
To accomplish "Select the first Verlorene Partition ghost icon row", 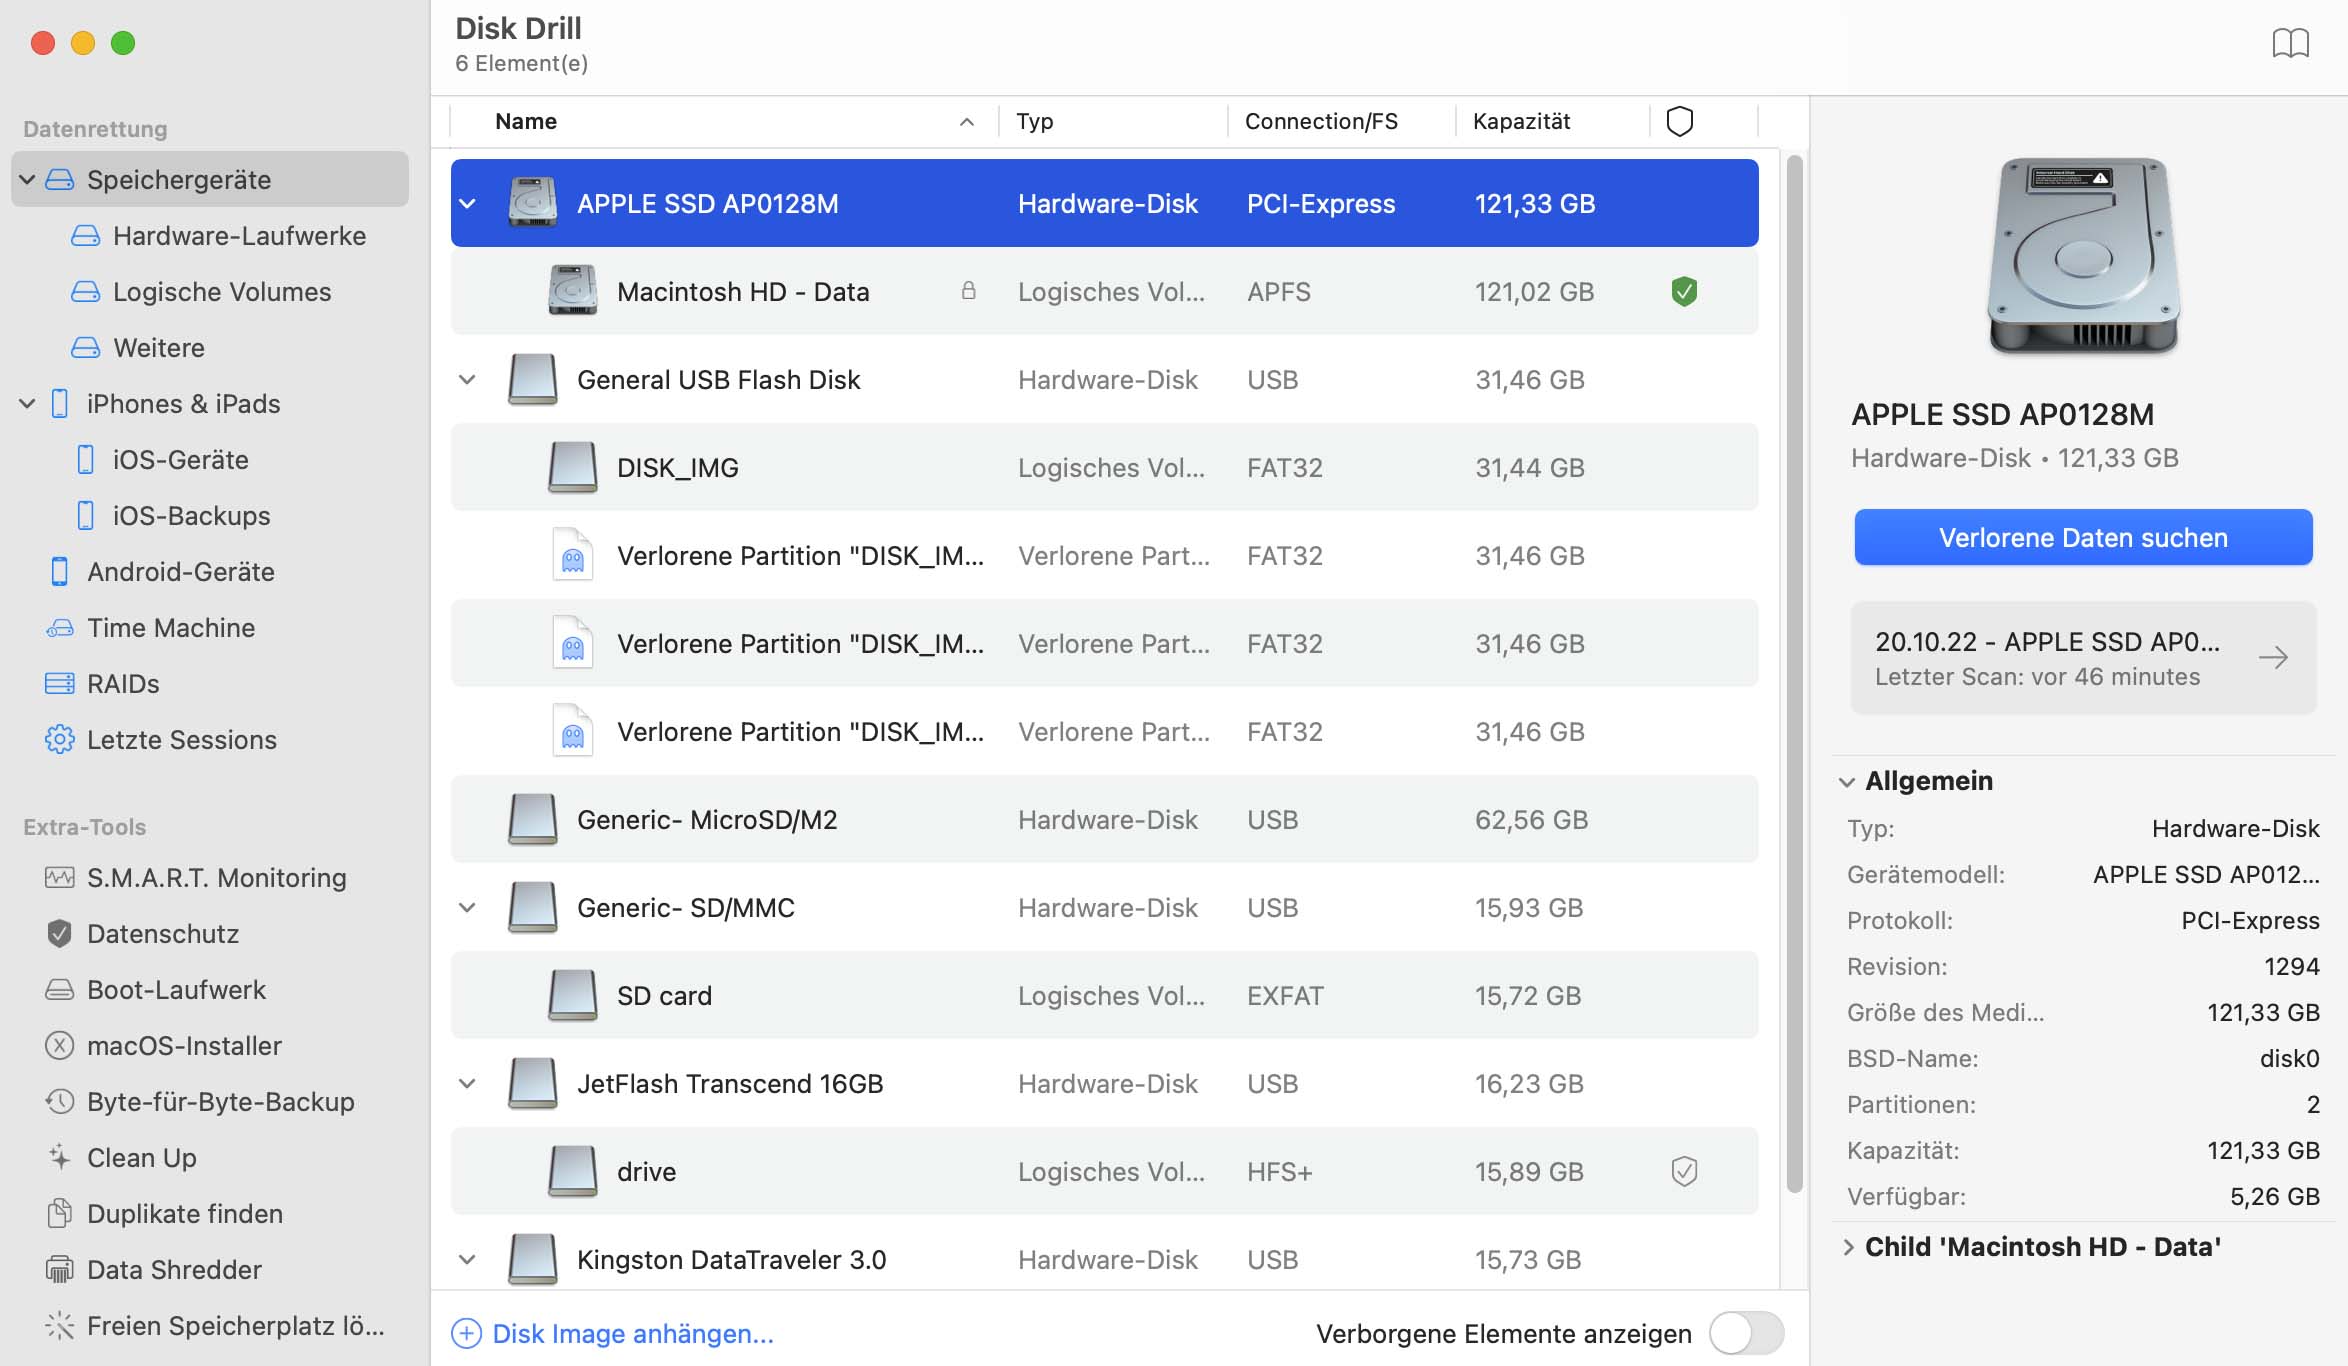I will coord(1104,555).
